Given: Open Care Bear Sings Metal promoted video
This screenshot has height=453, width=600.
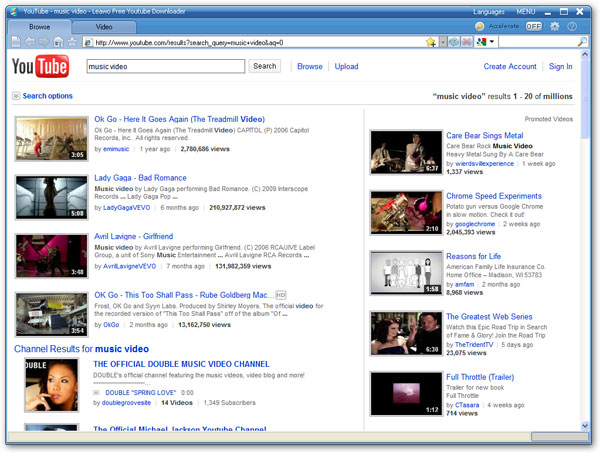Looking at the screenshot, I should [x=484, y=135].
